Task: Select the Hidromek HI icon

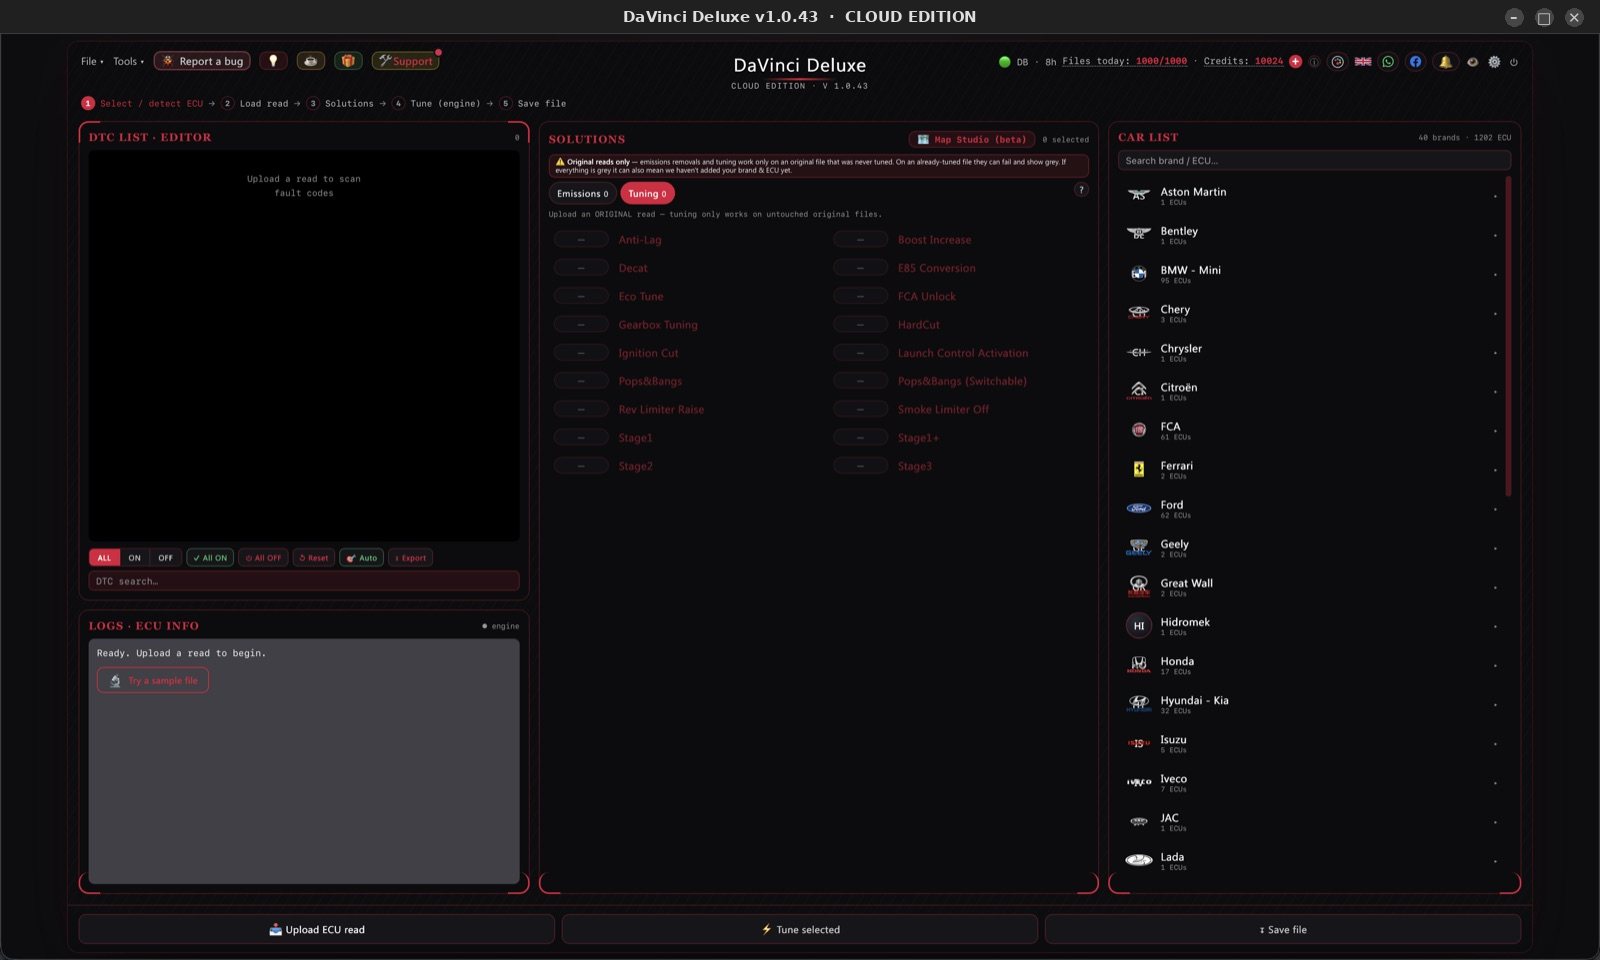Action: pyautogui.click(x=1139, y=626)
